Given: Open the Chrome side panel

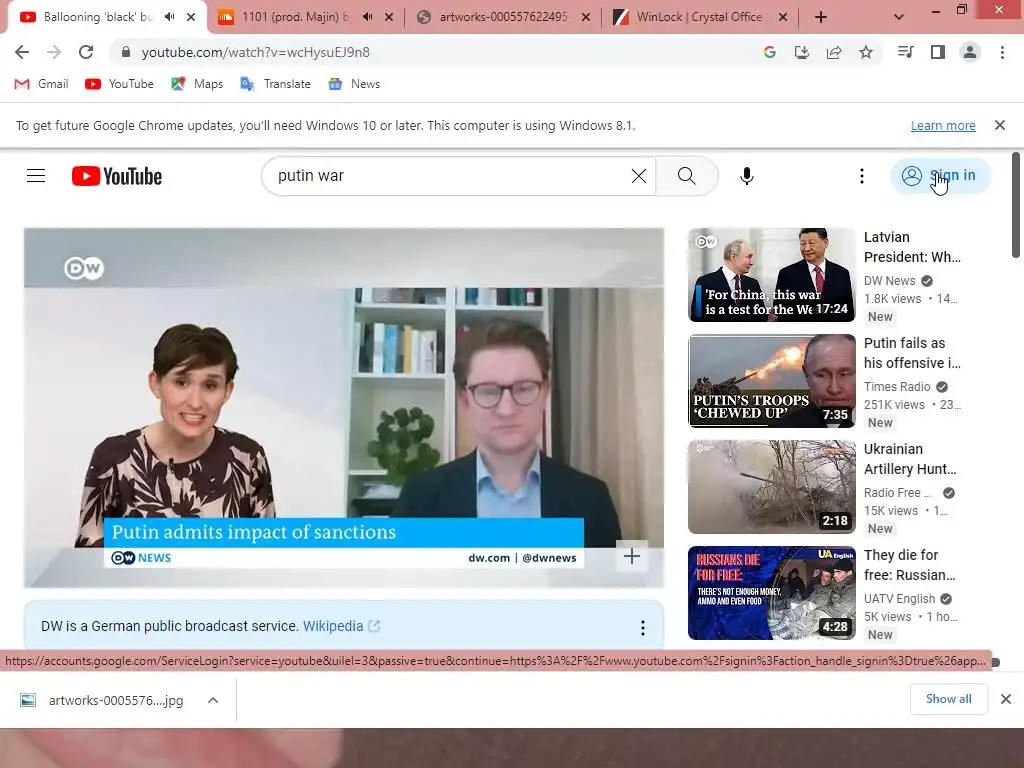Looking at the screenshot, I should tap(938, 52).
